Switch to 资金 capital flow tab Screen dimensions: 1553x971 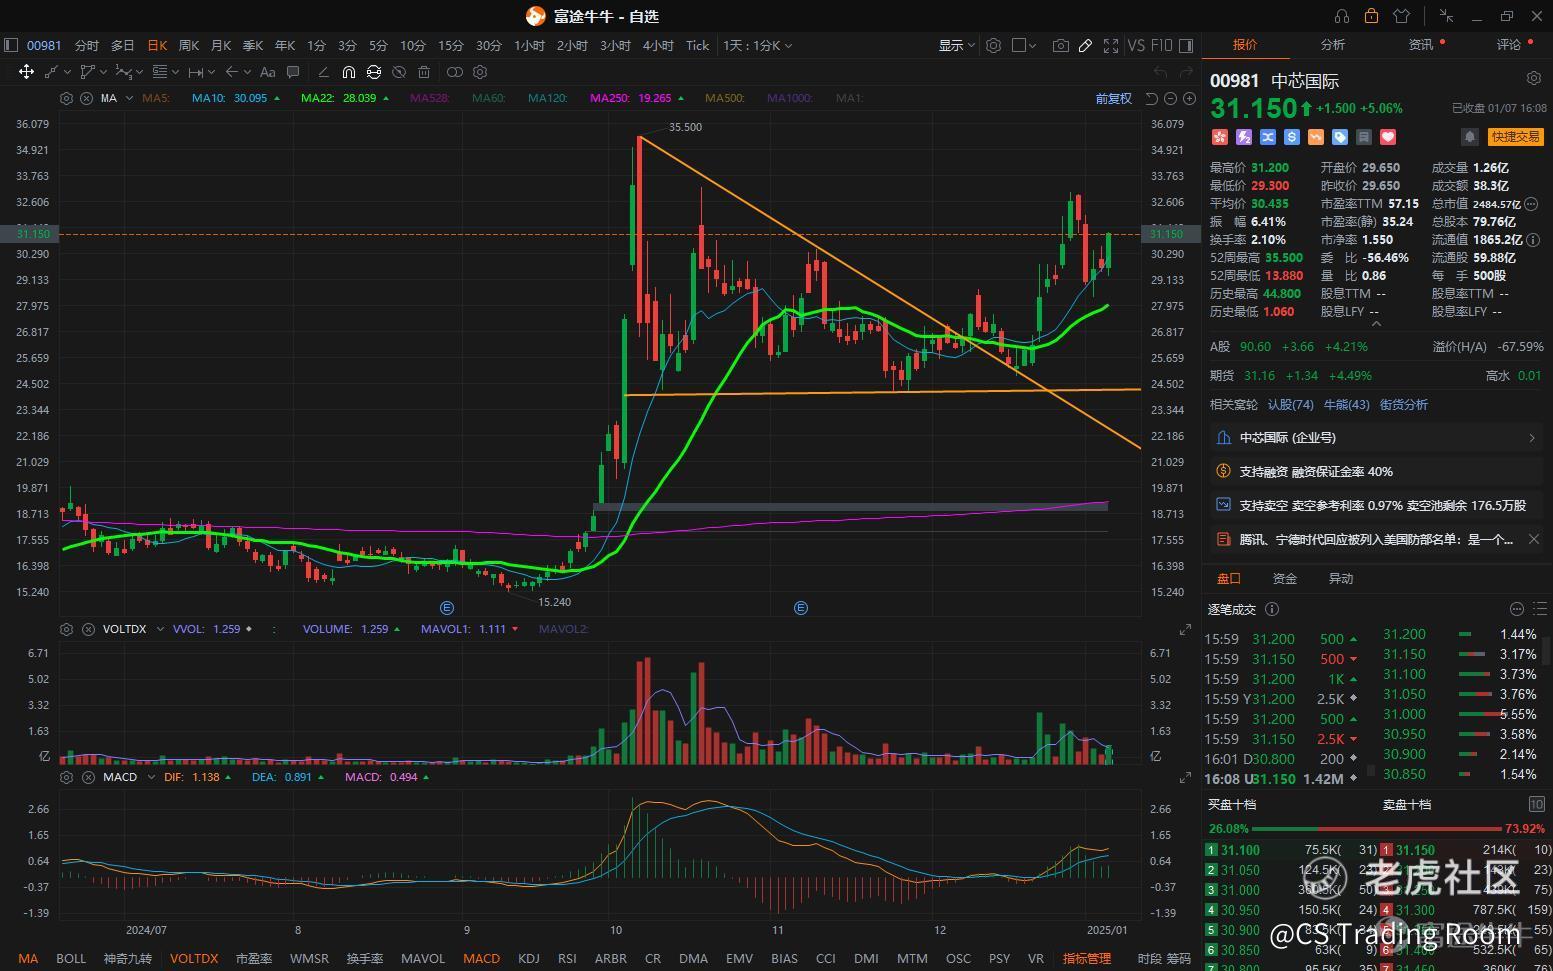(x=1284, y=579)
